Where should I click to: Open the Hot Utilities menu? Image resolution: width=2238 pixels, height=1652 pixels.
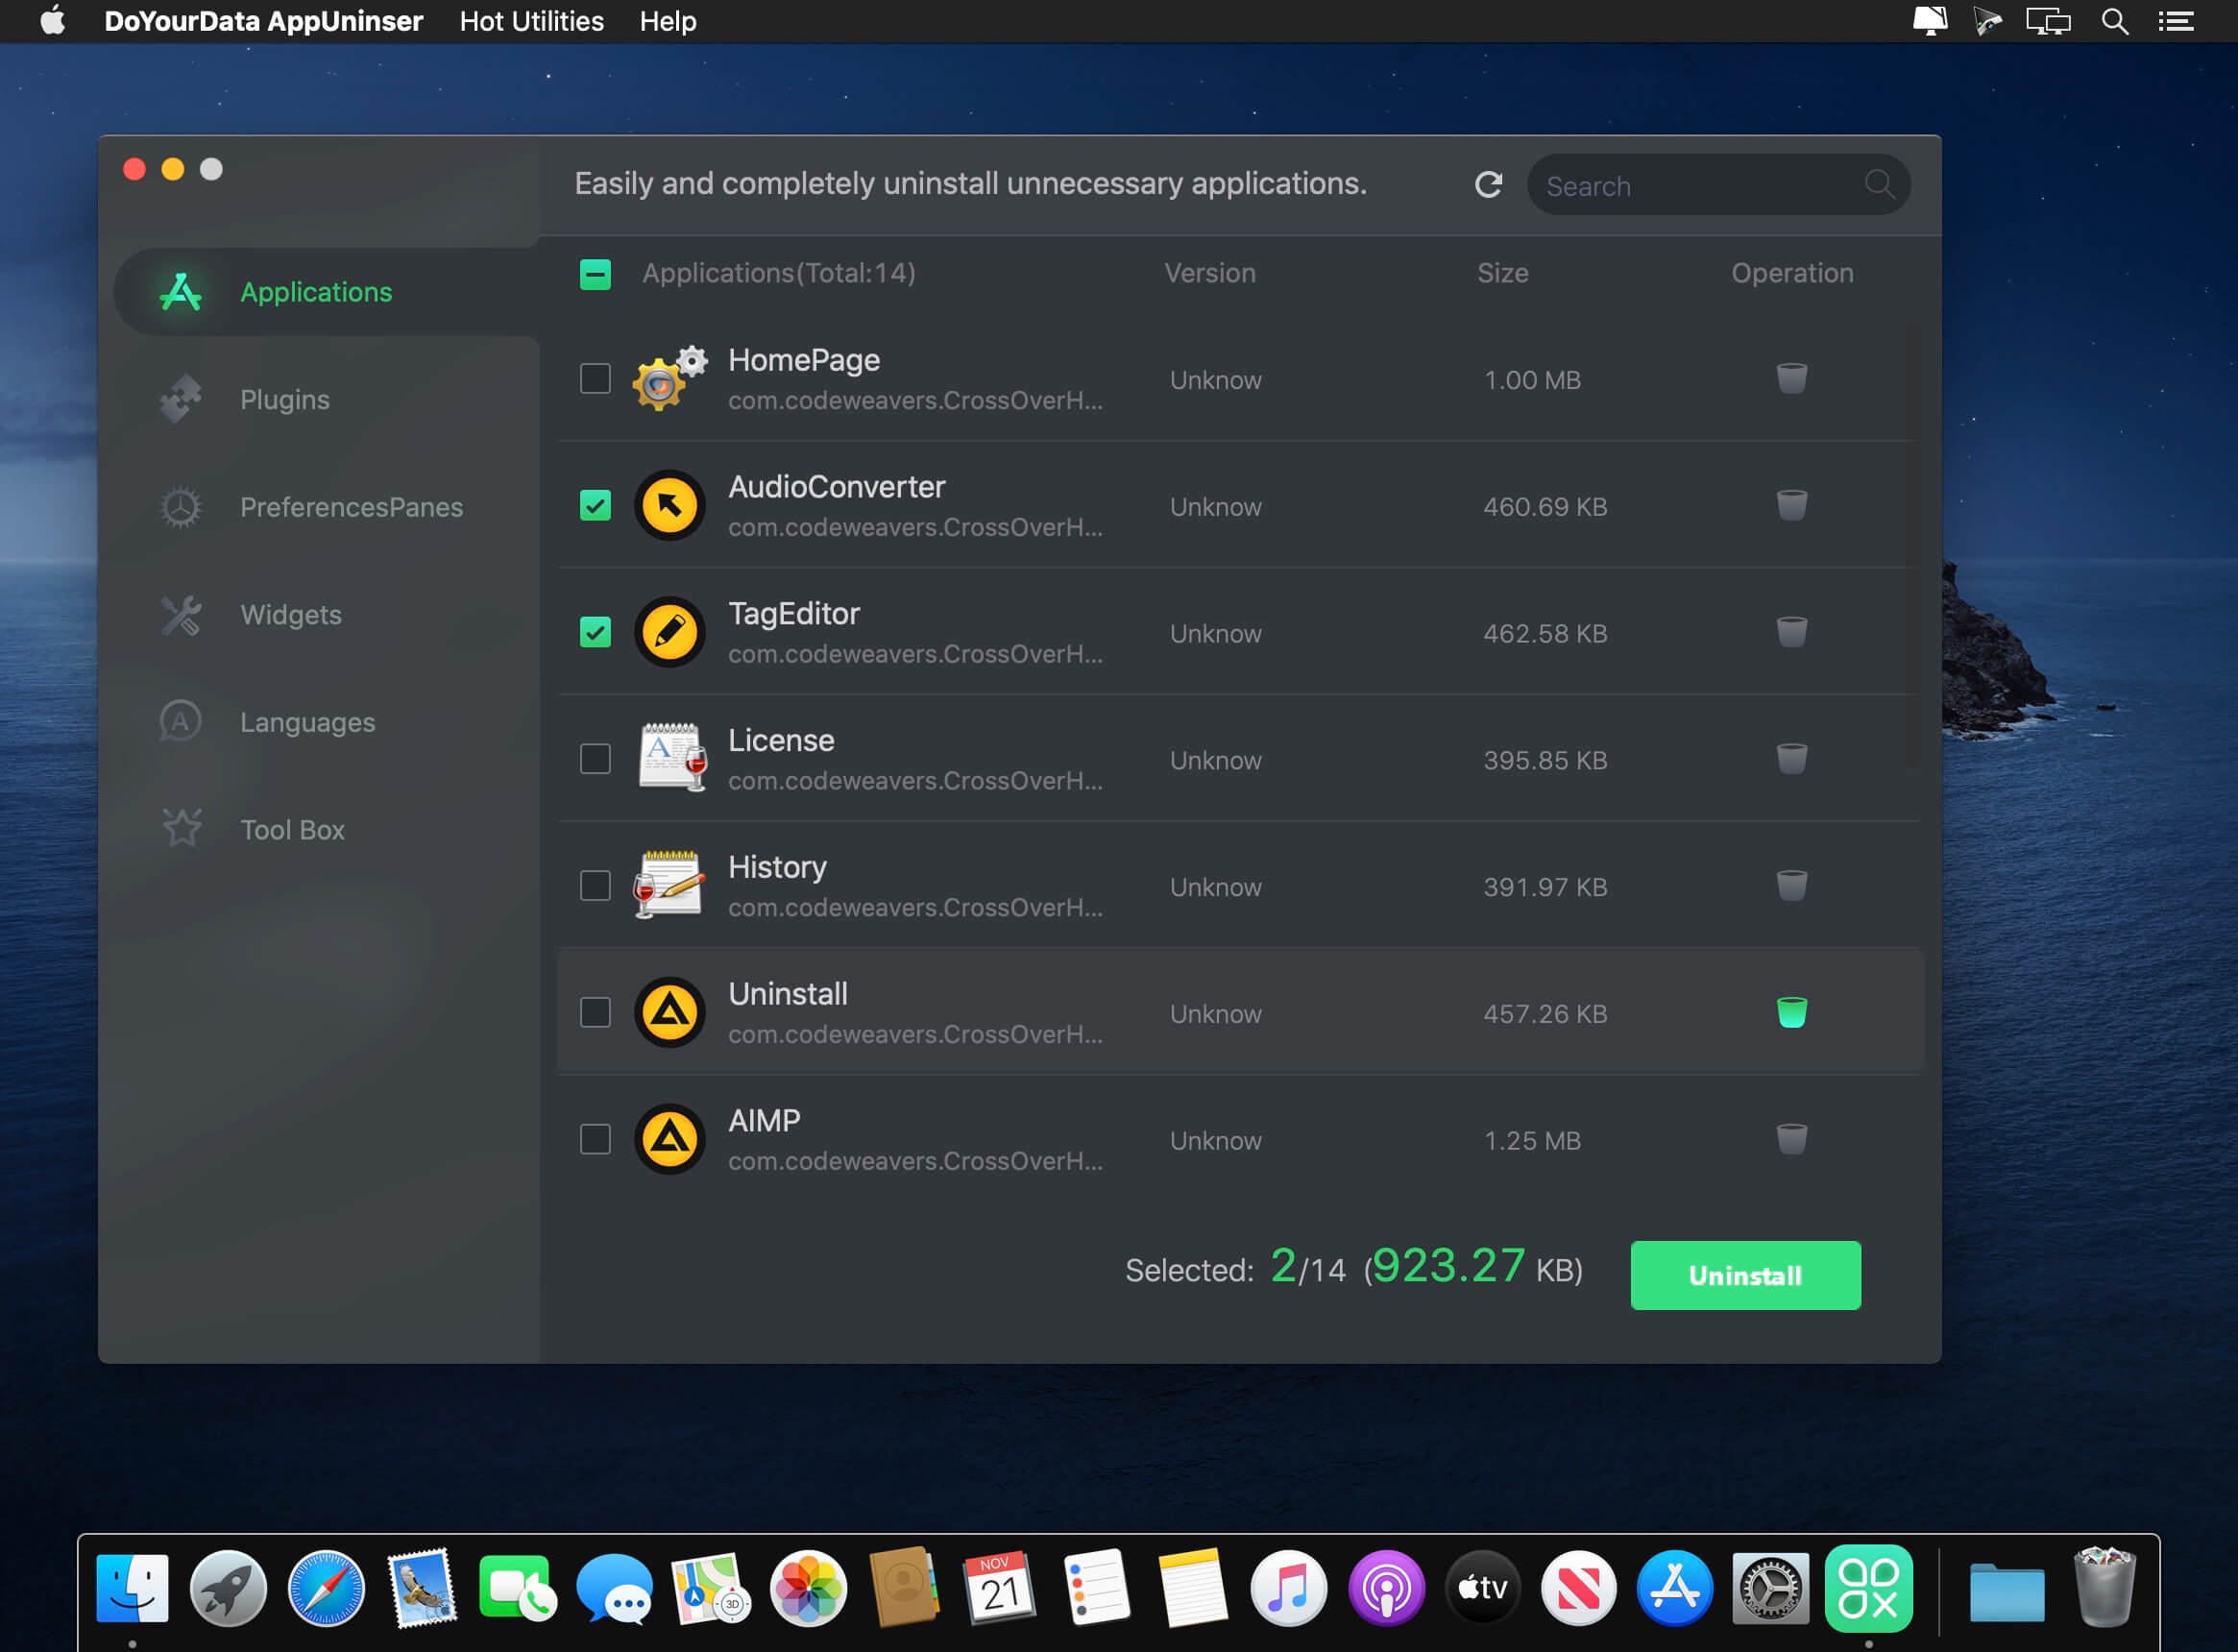(x=530, y=20)
